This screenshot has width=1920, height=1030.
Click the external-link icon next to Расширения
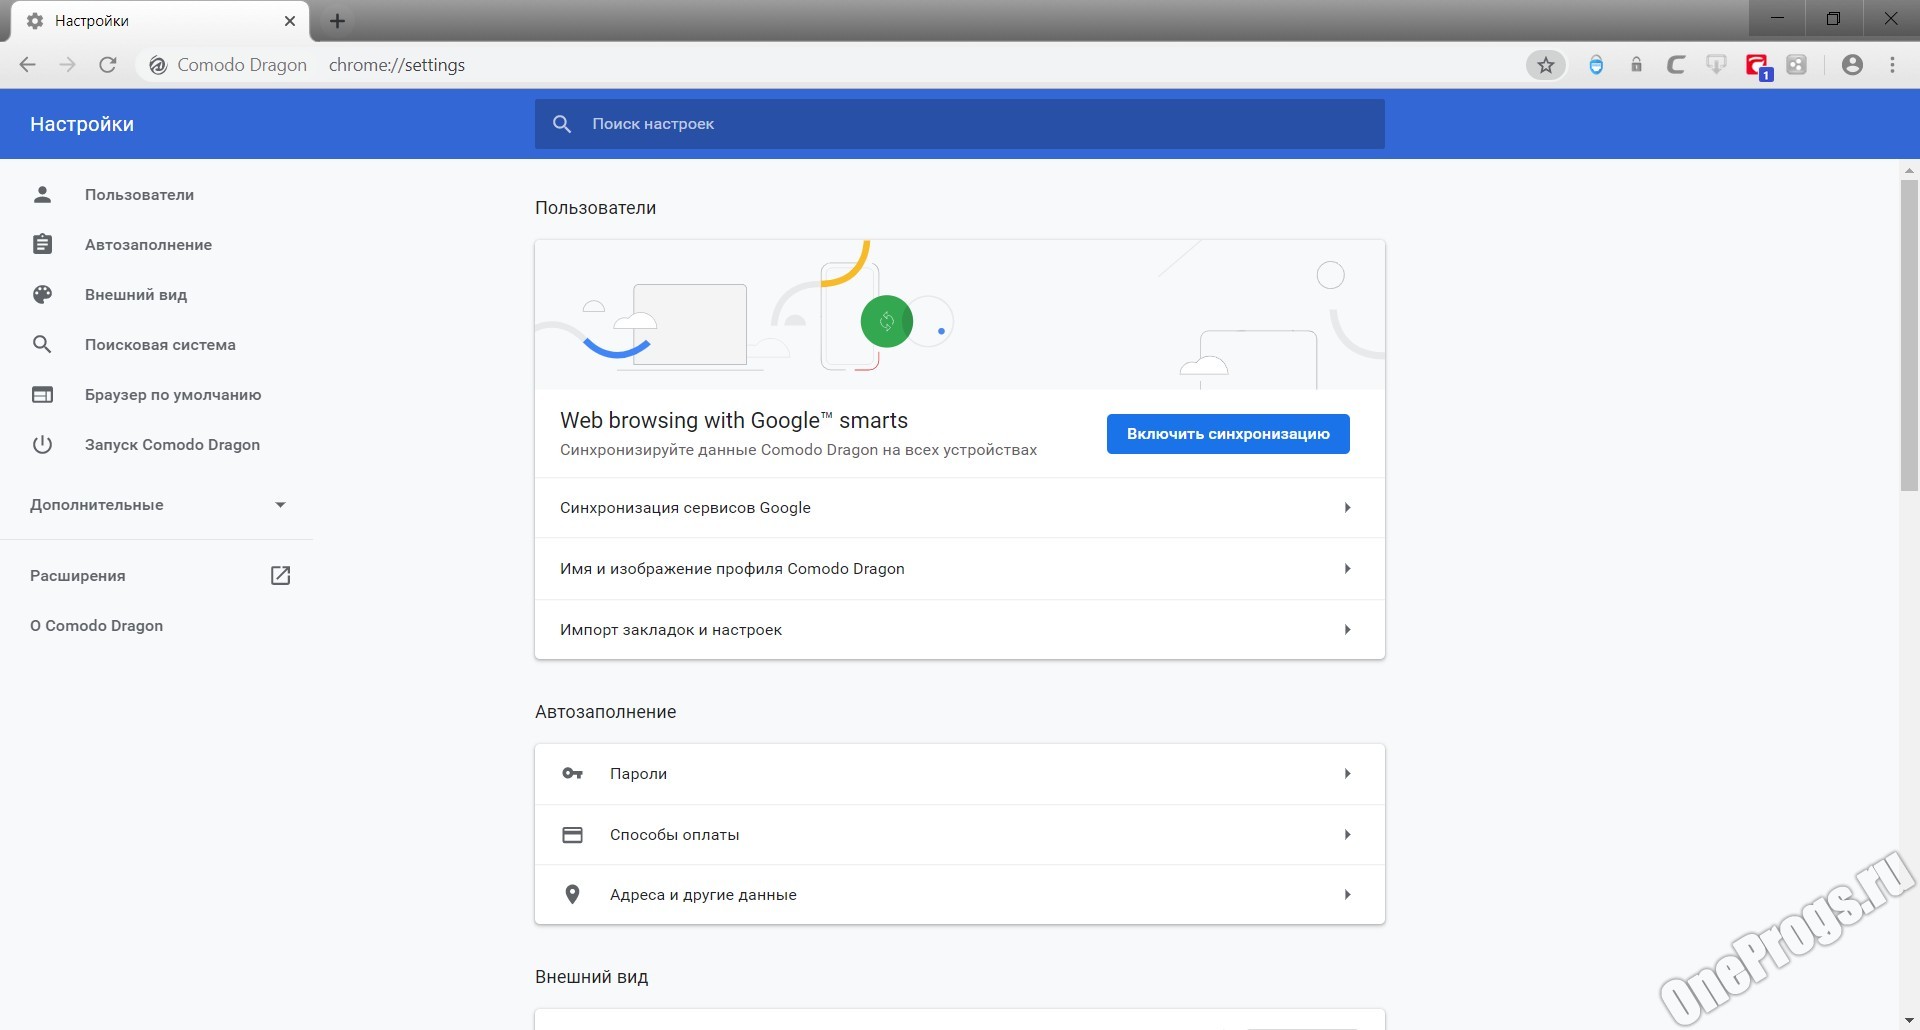click(281, 575)
